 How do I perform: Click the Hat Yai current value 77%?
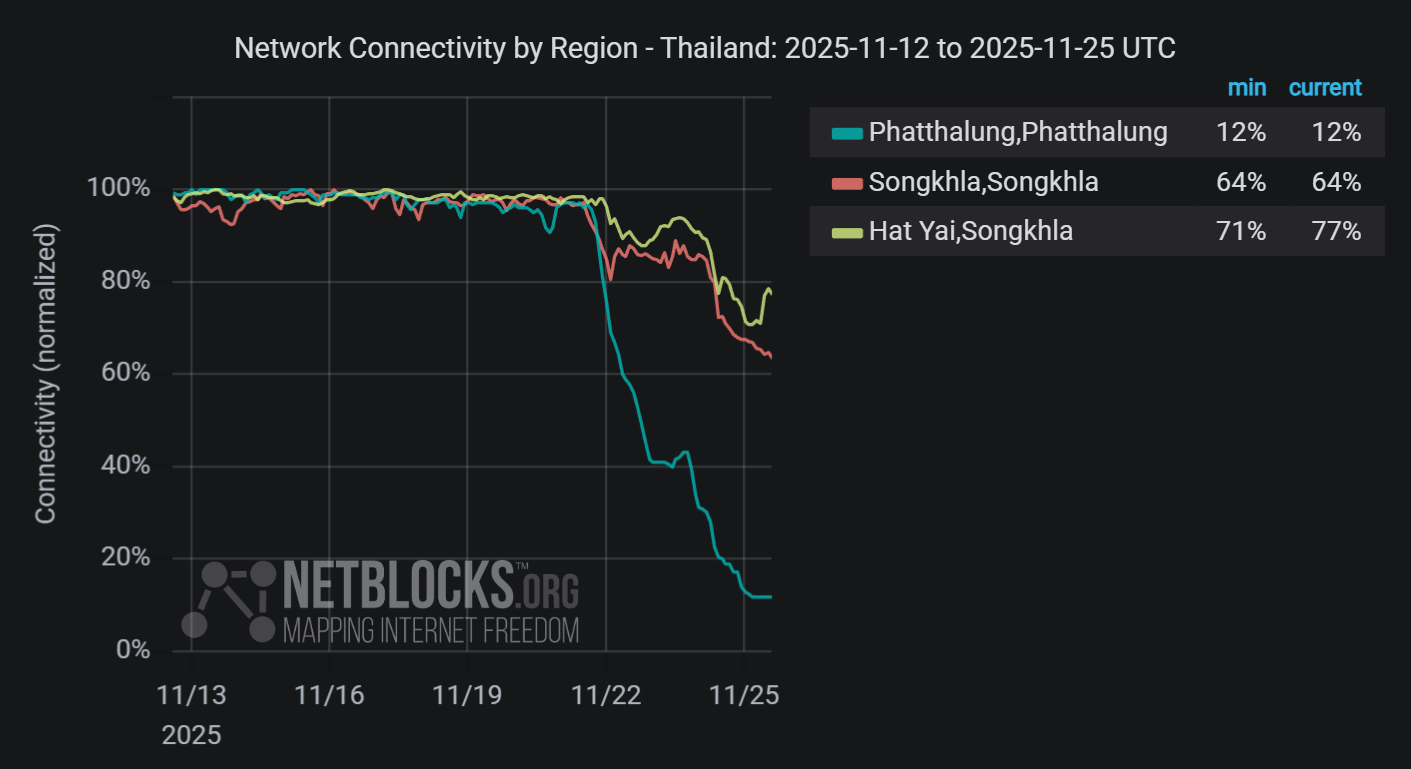1338,231
